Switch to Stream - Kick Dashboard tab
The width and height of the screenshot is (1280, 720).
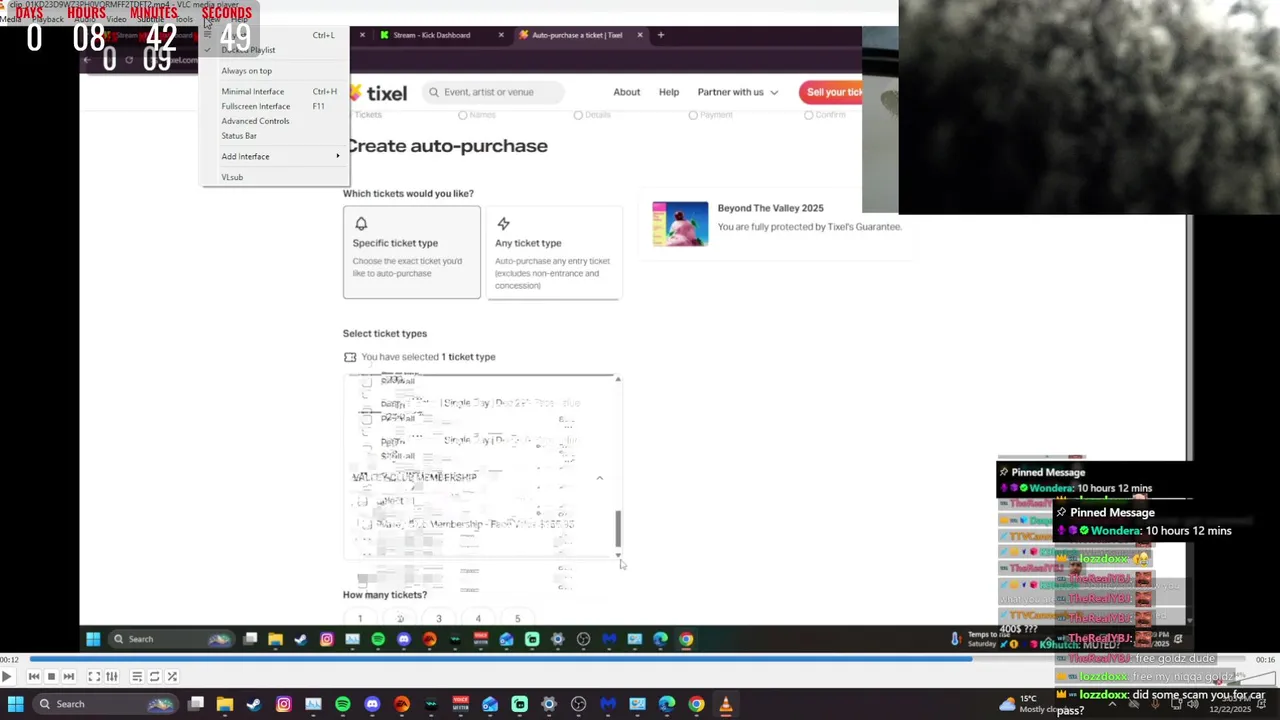pos(432,35)
